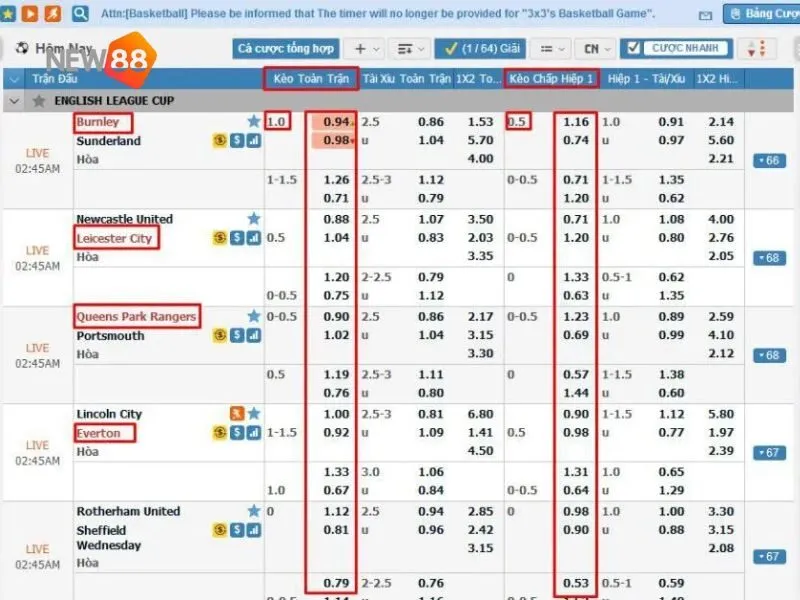Click the Tài Xỉu Toàn Trận column header
This screenshot has width=800, height=600.
407,79
